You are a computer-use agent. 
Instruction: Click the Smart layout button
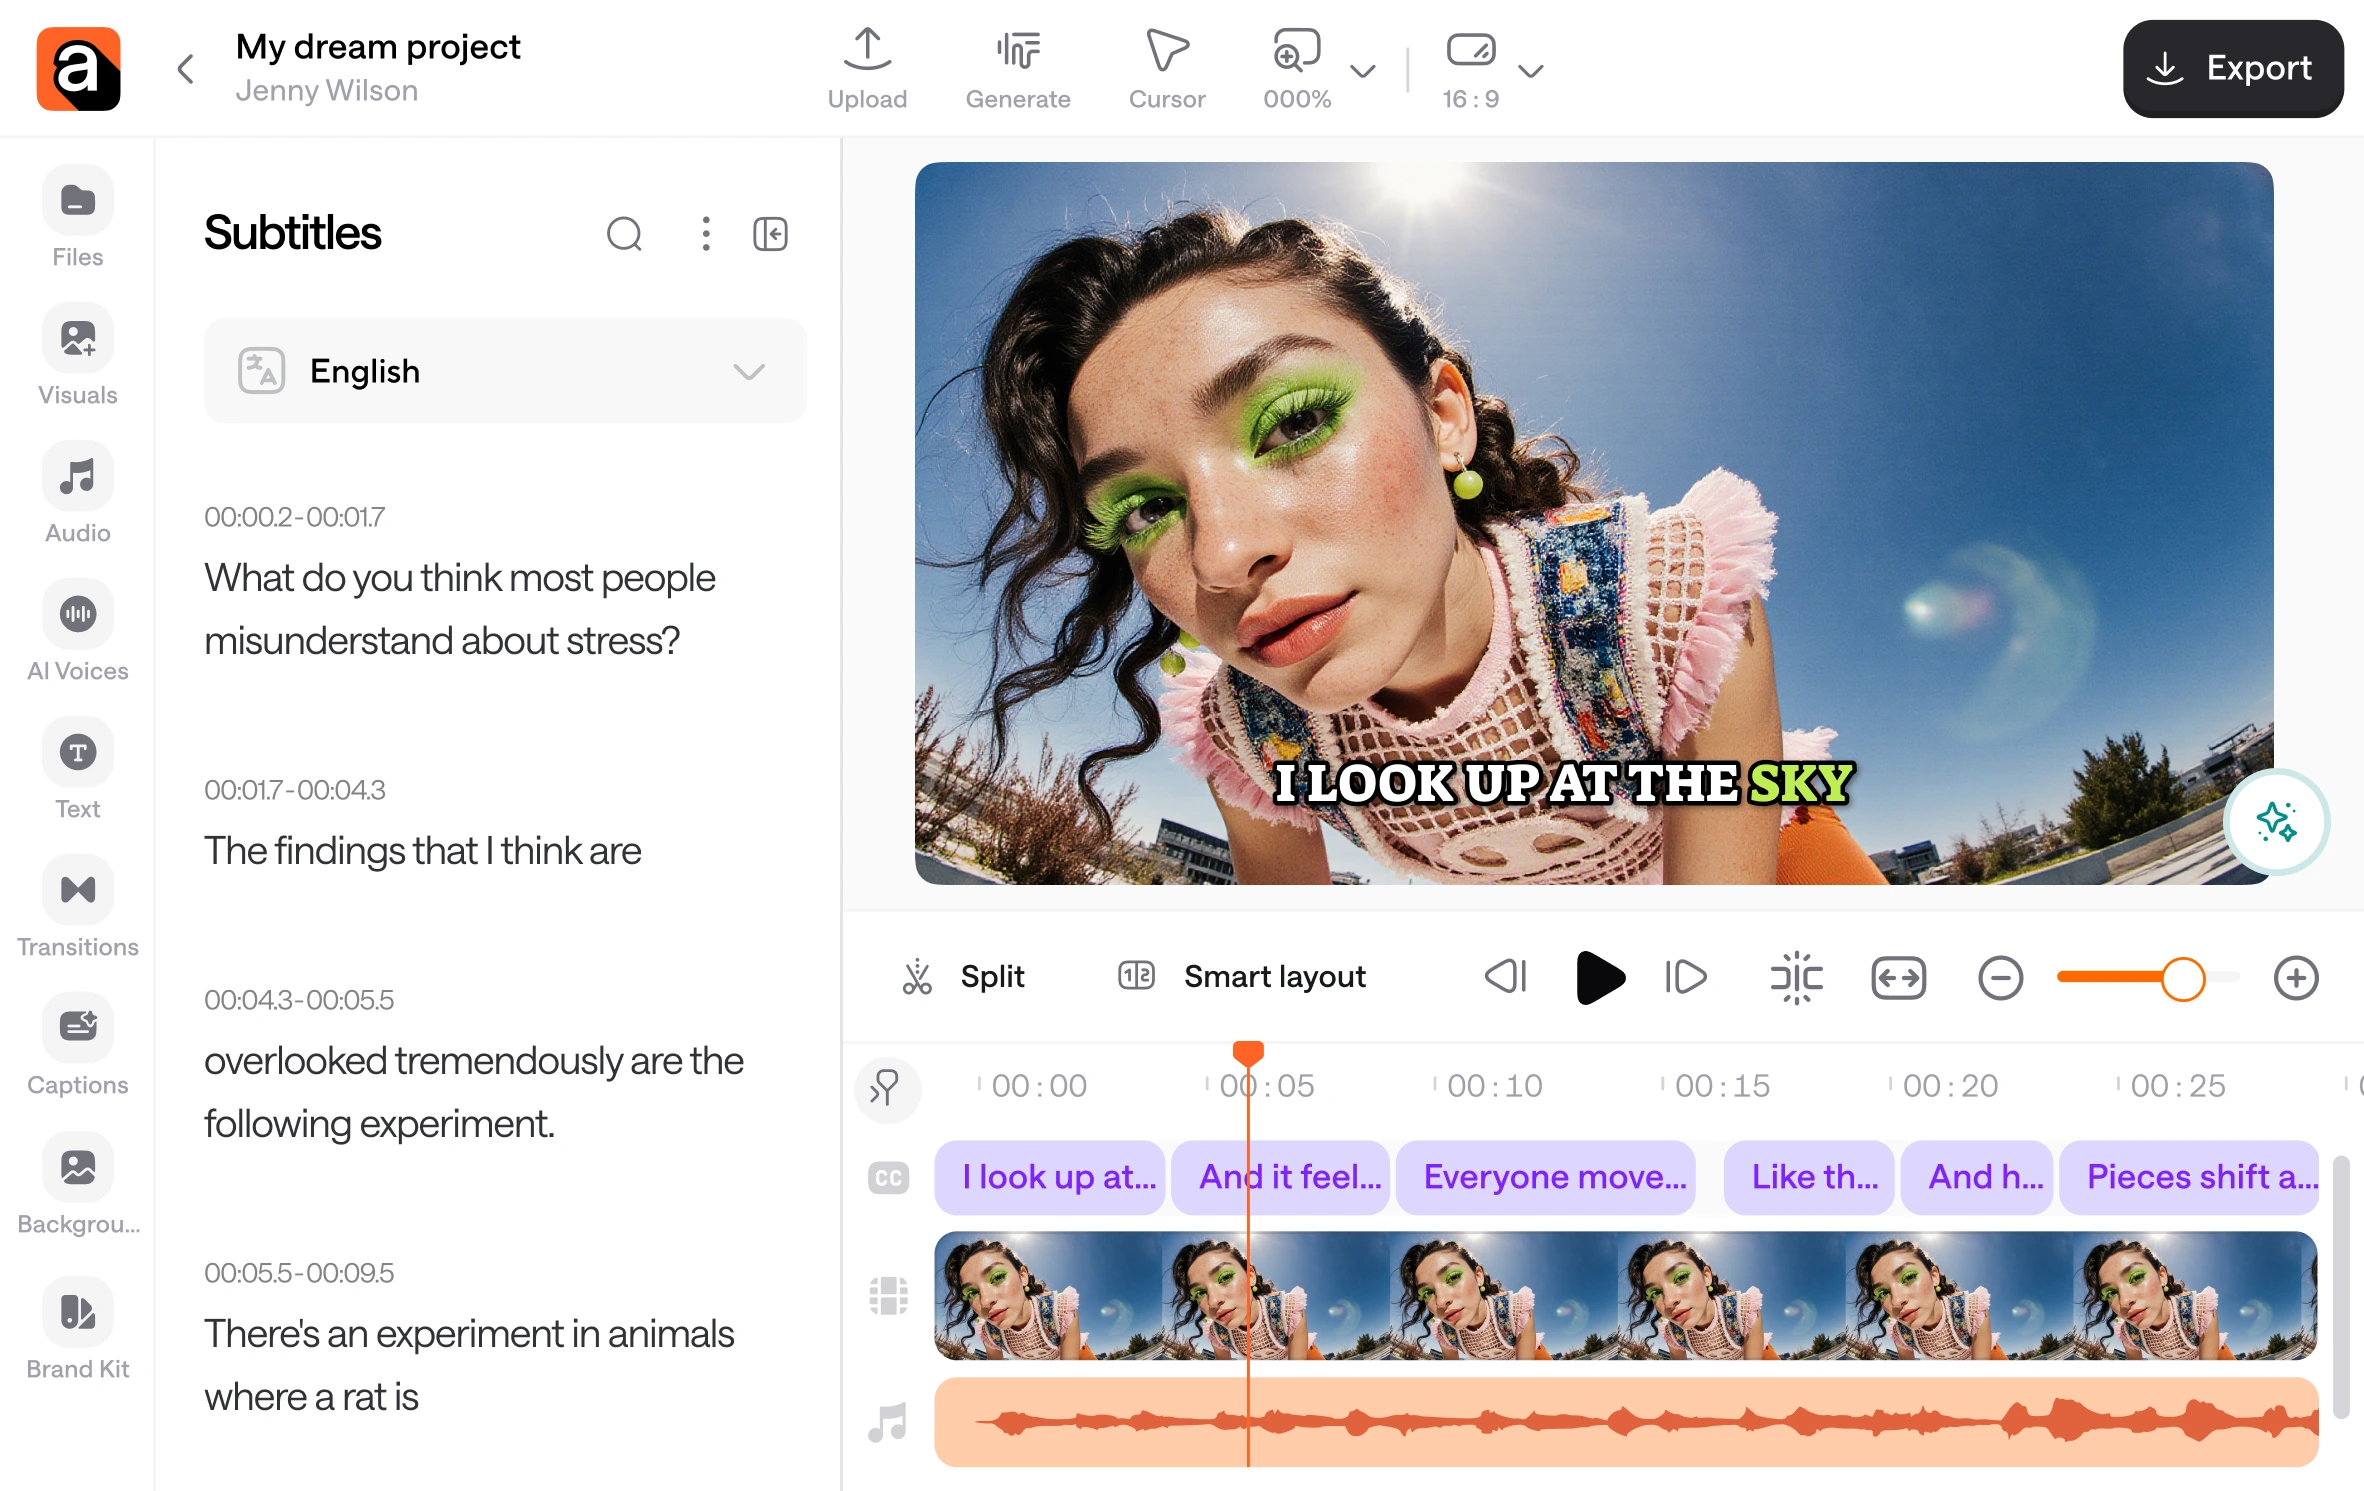coord(1242,976)
